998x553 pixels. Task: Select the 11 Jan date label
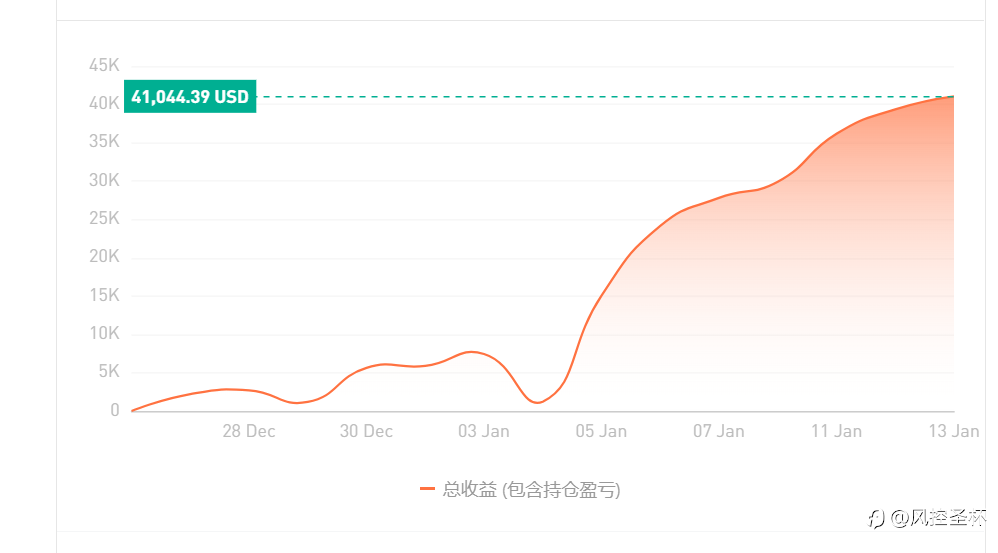(836, 431)
